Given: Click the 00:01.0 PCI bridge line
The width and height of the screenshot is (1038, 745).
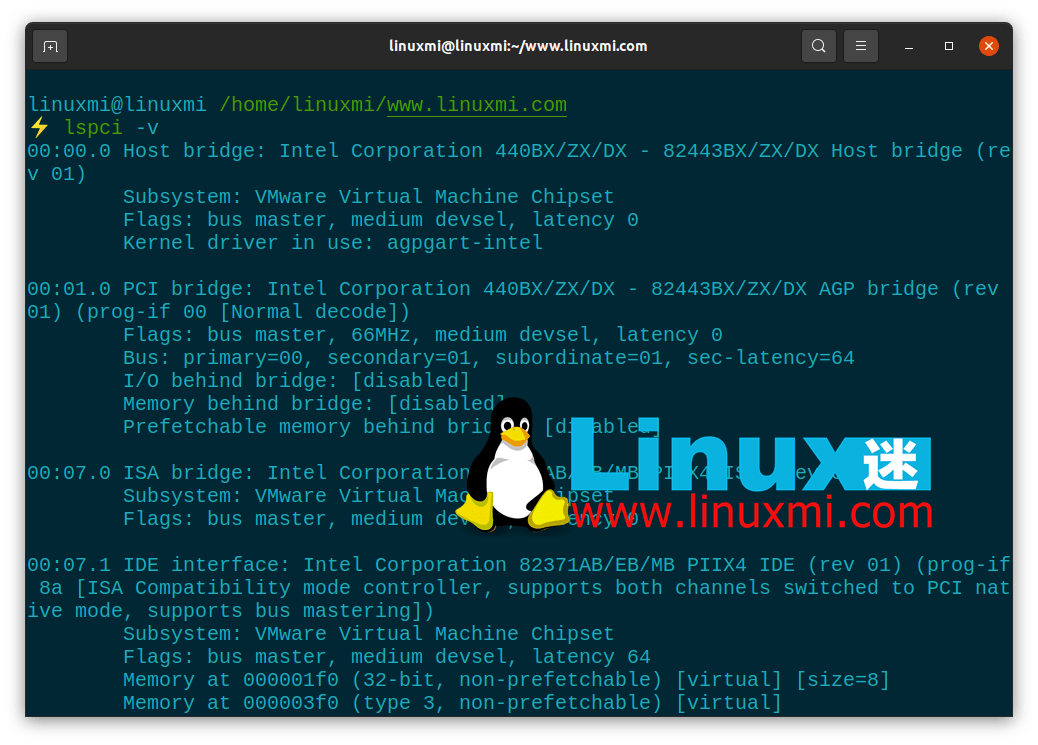Looking at the screenshot, I should [512, 289].
